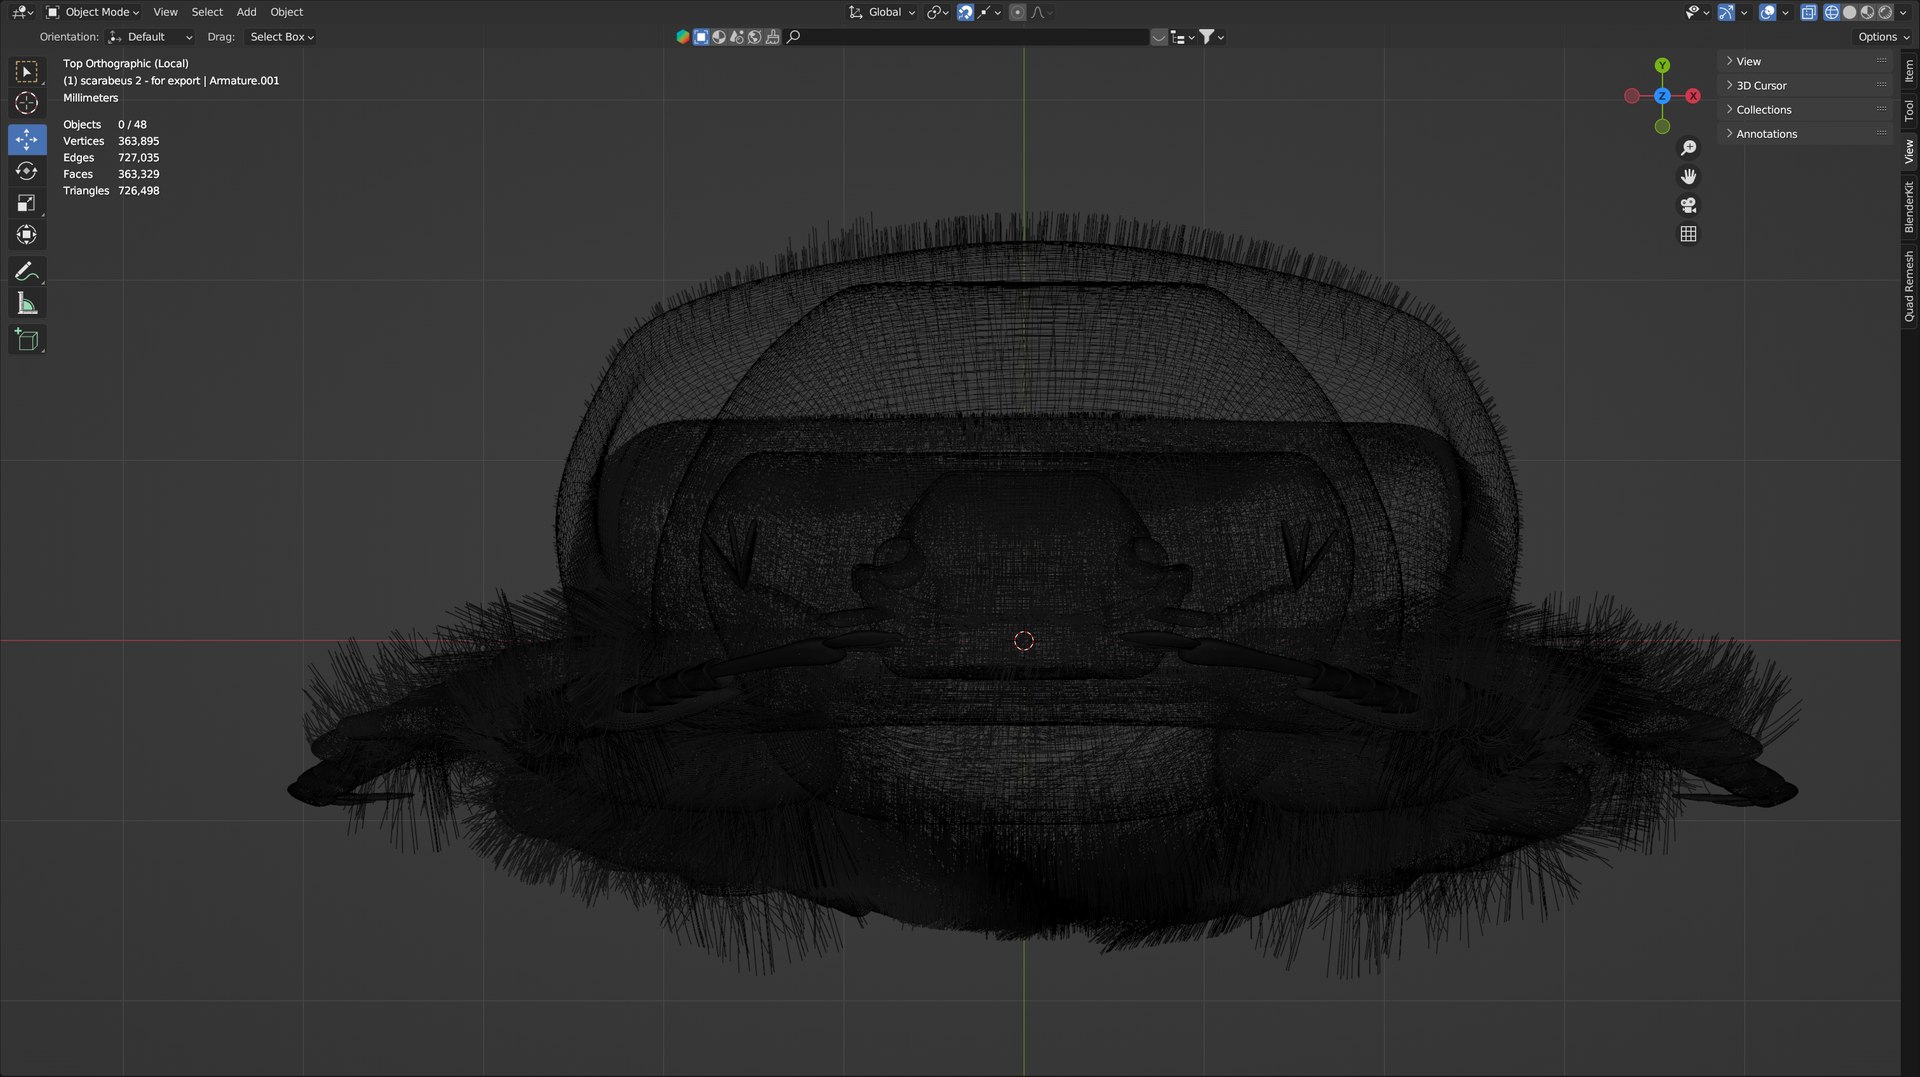This screenshot has width=1920, height=1077.
Task: Open the View menu in header
Action: 165,12
